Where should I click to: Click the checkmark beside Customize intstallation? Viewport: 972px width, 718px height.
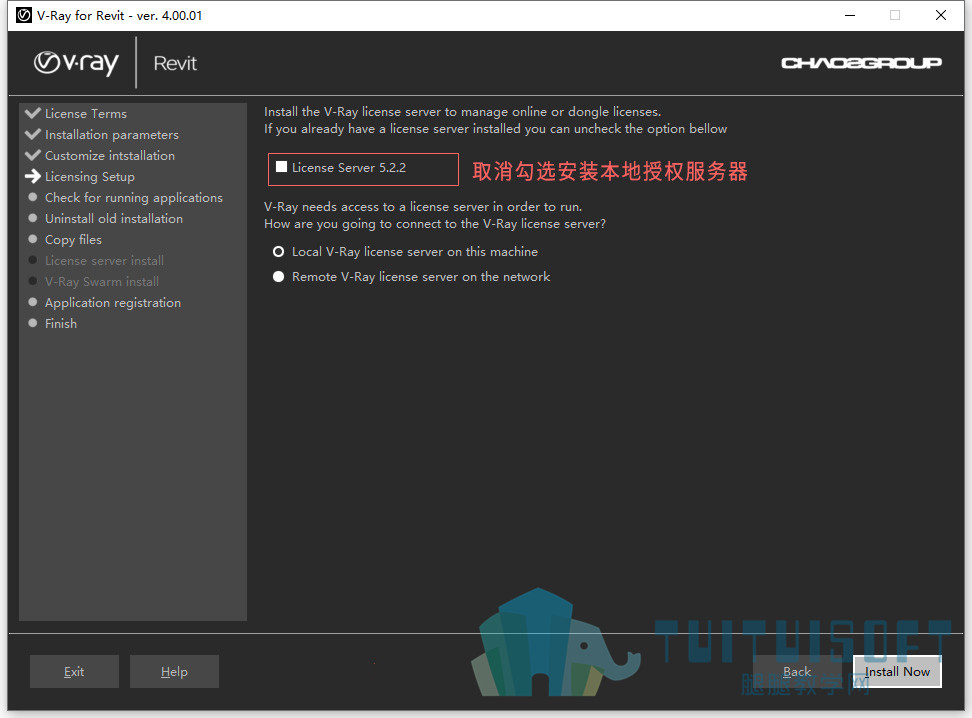point(33,155)
